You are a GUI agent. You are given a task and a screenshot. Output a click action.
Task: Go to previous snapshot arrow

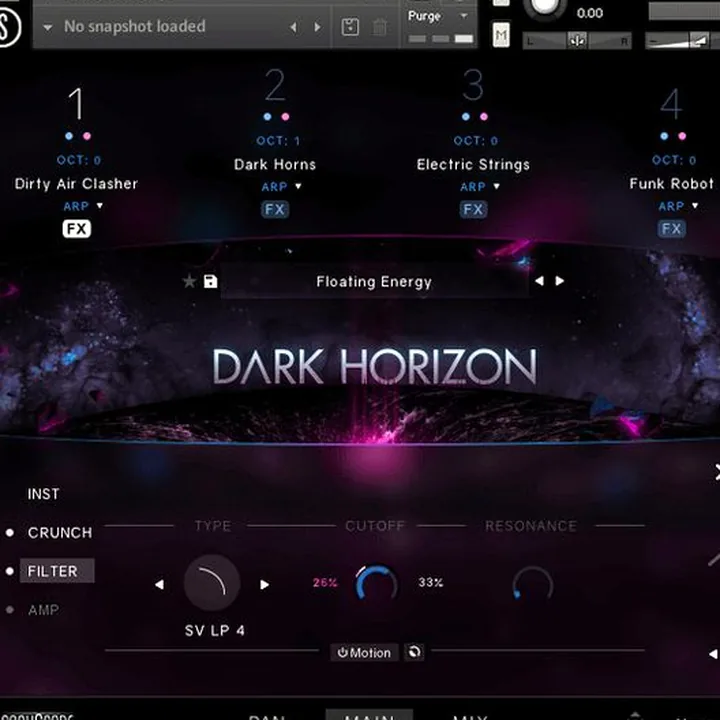pos(293,28)
